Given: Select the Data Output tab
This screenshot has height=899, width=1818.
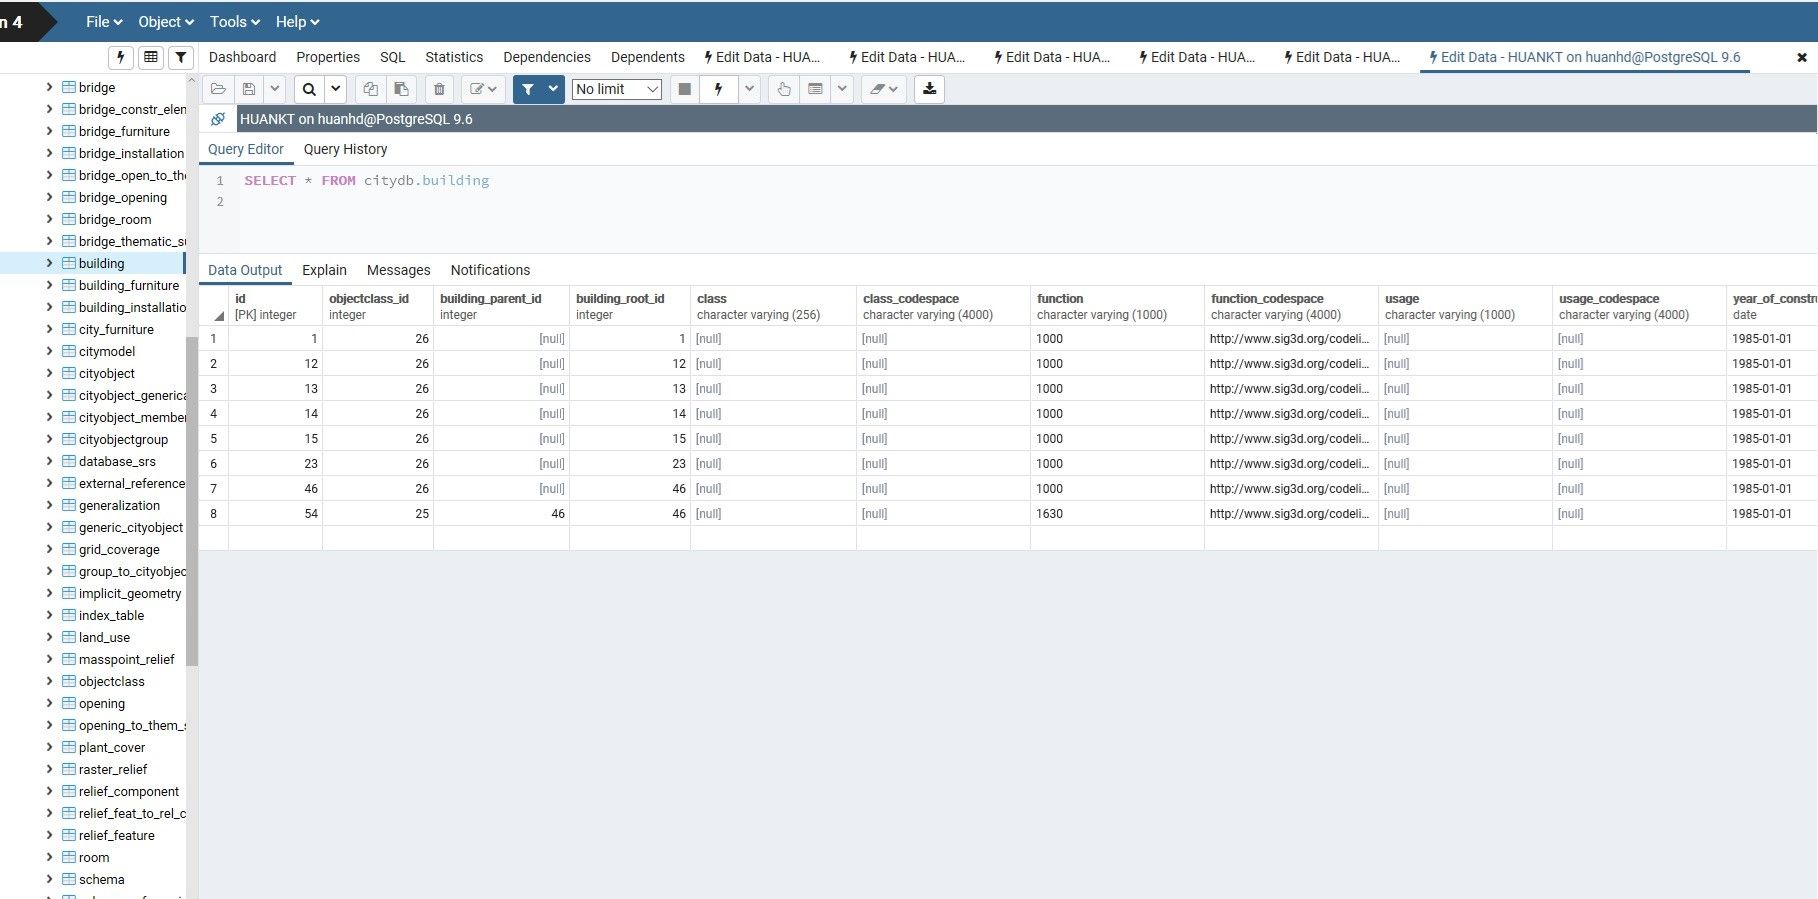Looking at the screenshot, I should pyautogui.click(x=245, y=270).
